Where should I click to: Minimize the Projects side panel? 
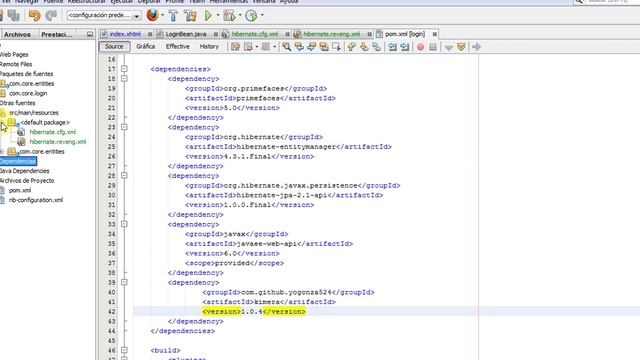[90, 35]
